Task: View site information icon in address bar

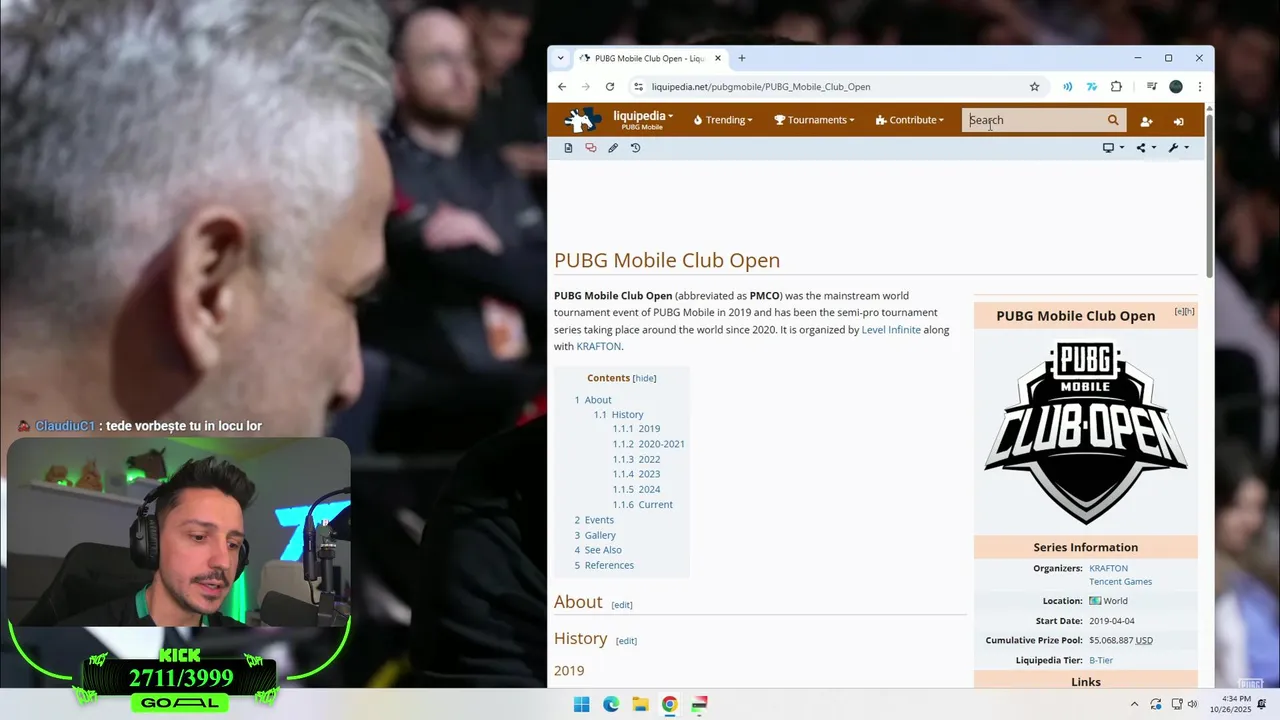Action: click(x=639, y=87)
